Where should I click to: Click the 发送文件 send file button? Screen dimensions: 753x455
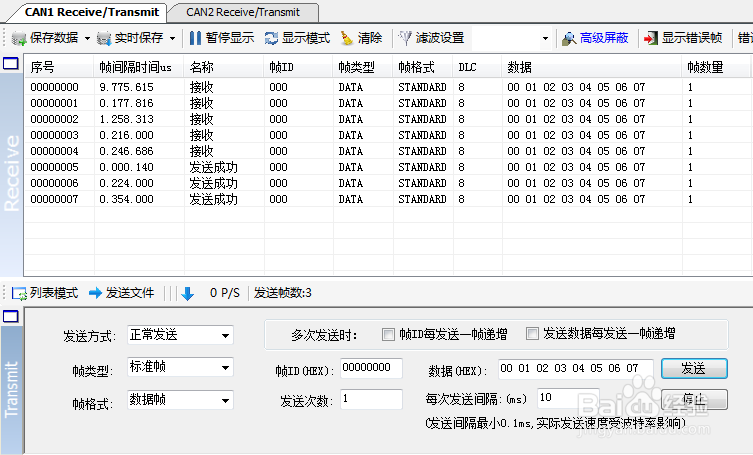click(121, 293)
